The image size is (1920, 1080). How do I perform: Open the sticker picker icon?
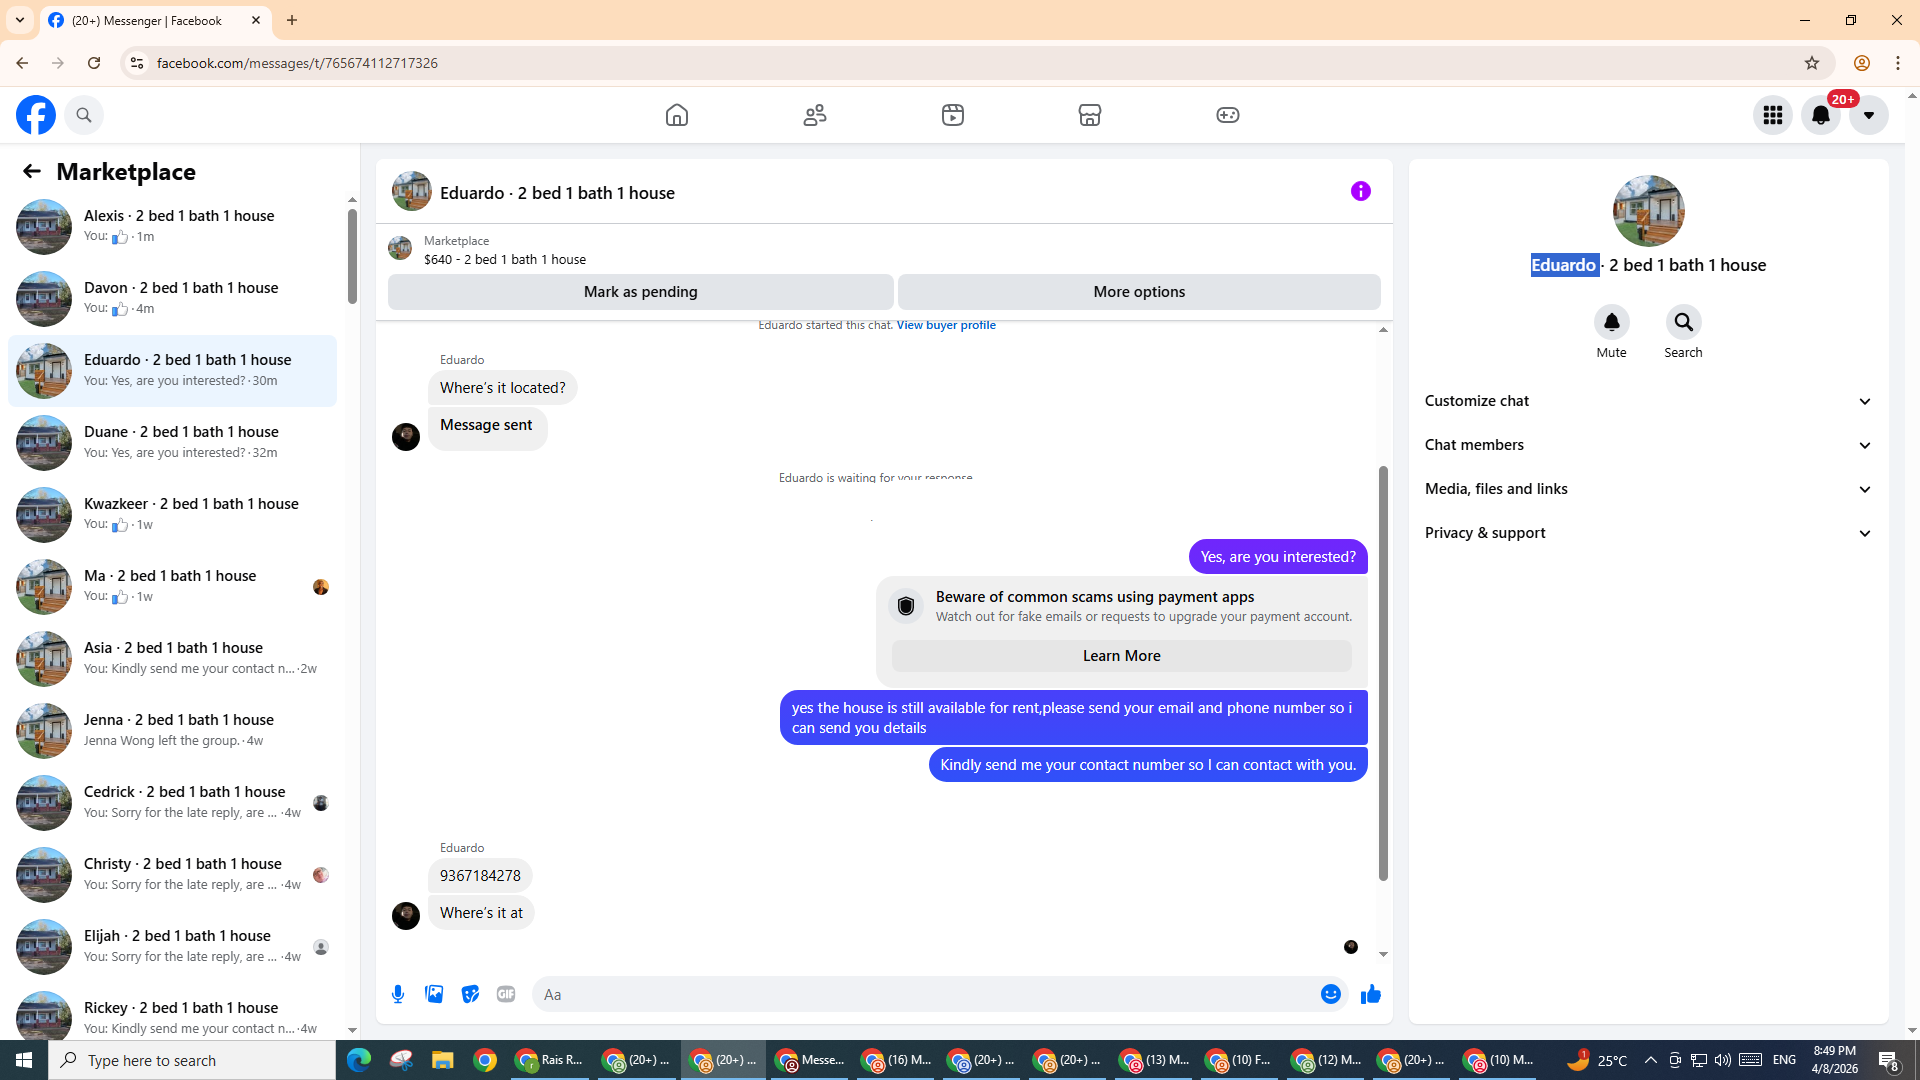(470, 994)
